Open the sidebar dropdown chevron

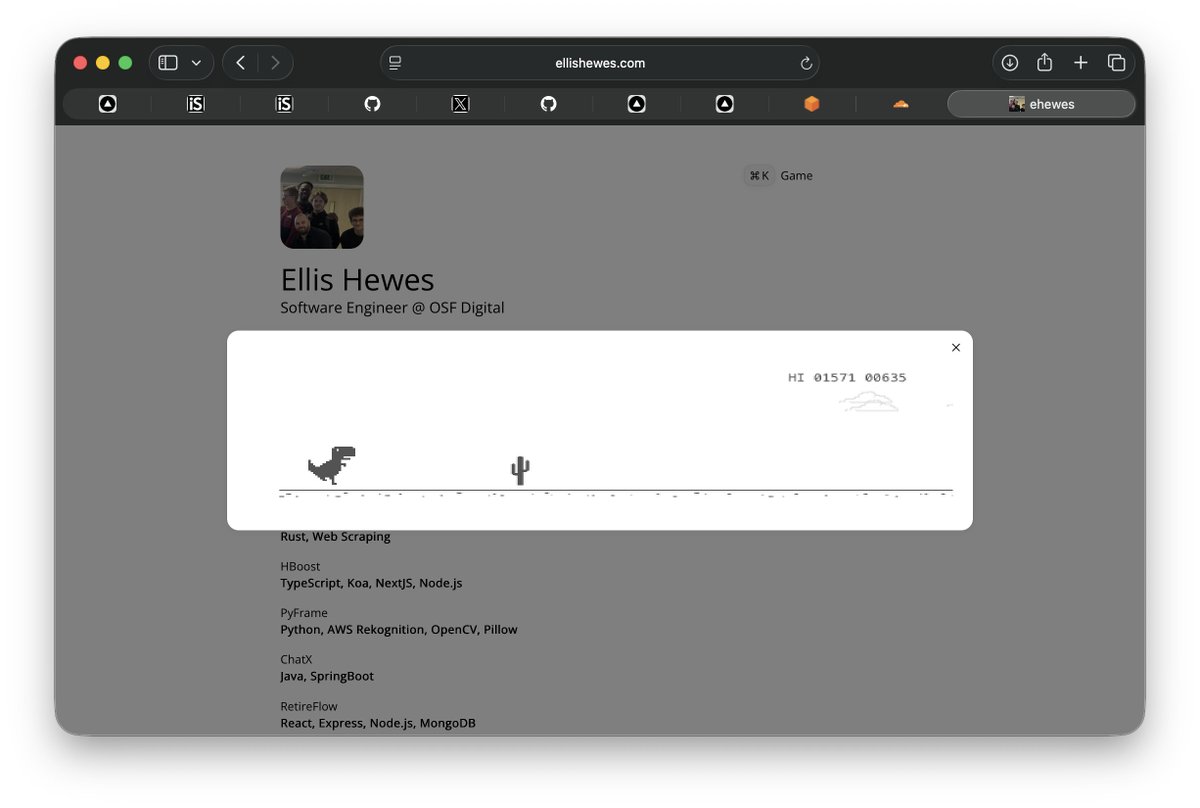[x=196, y=63]
